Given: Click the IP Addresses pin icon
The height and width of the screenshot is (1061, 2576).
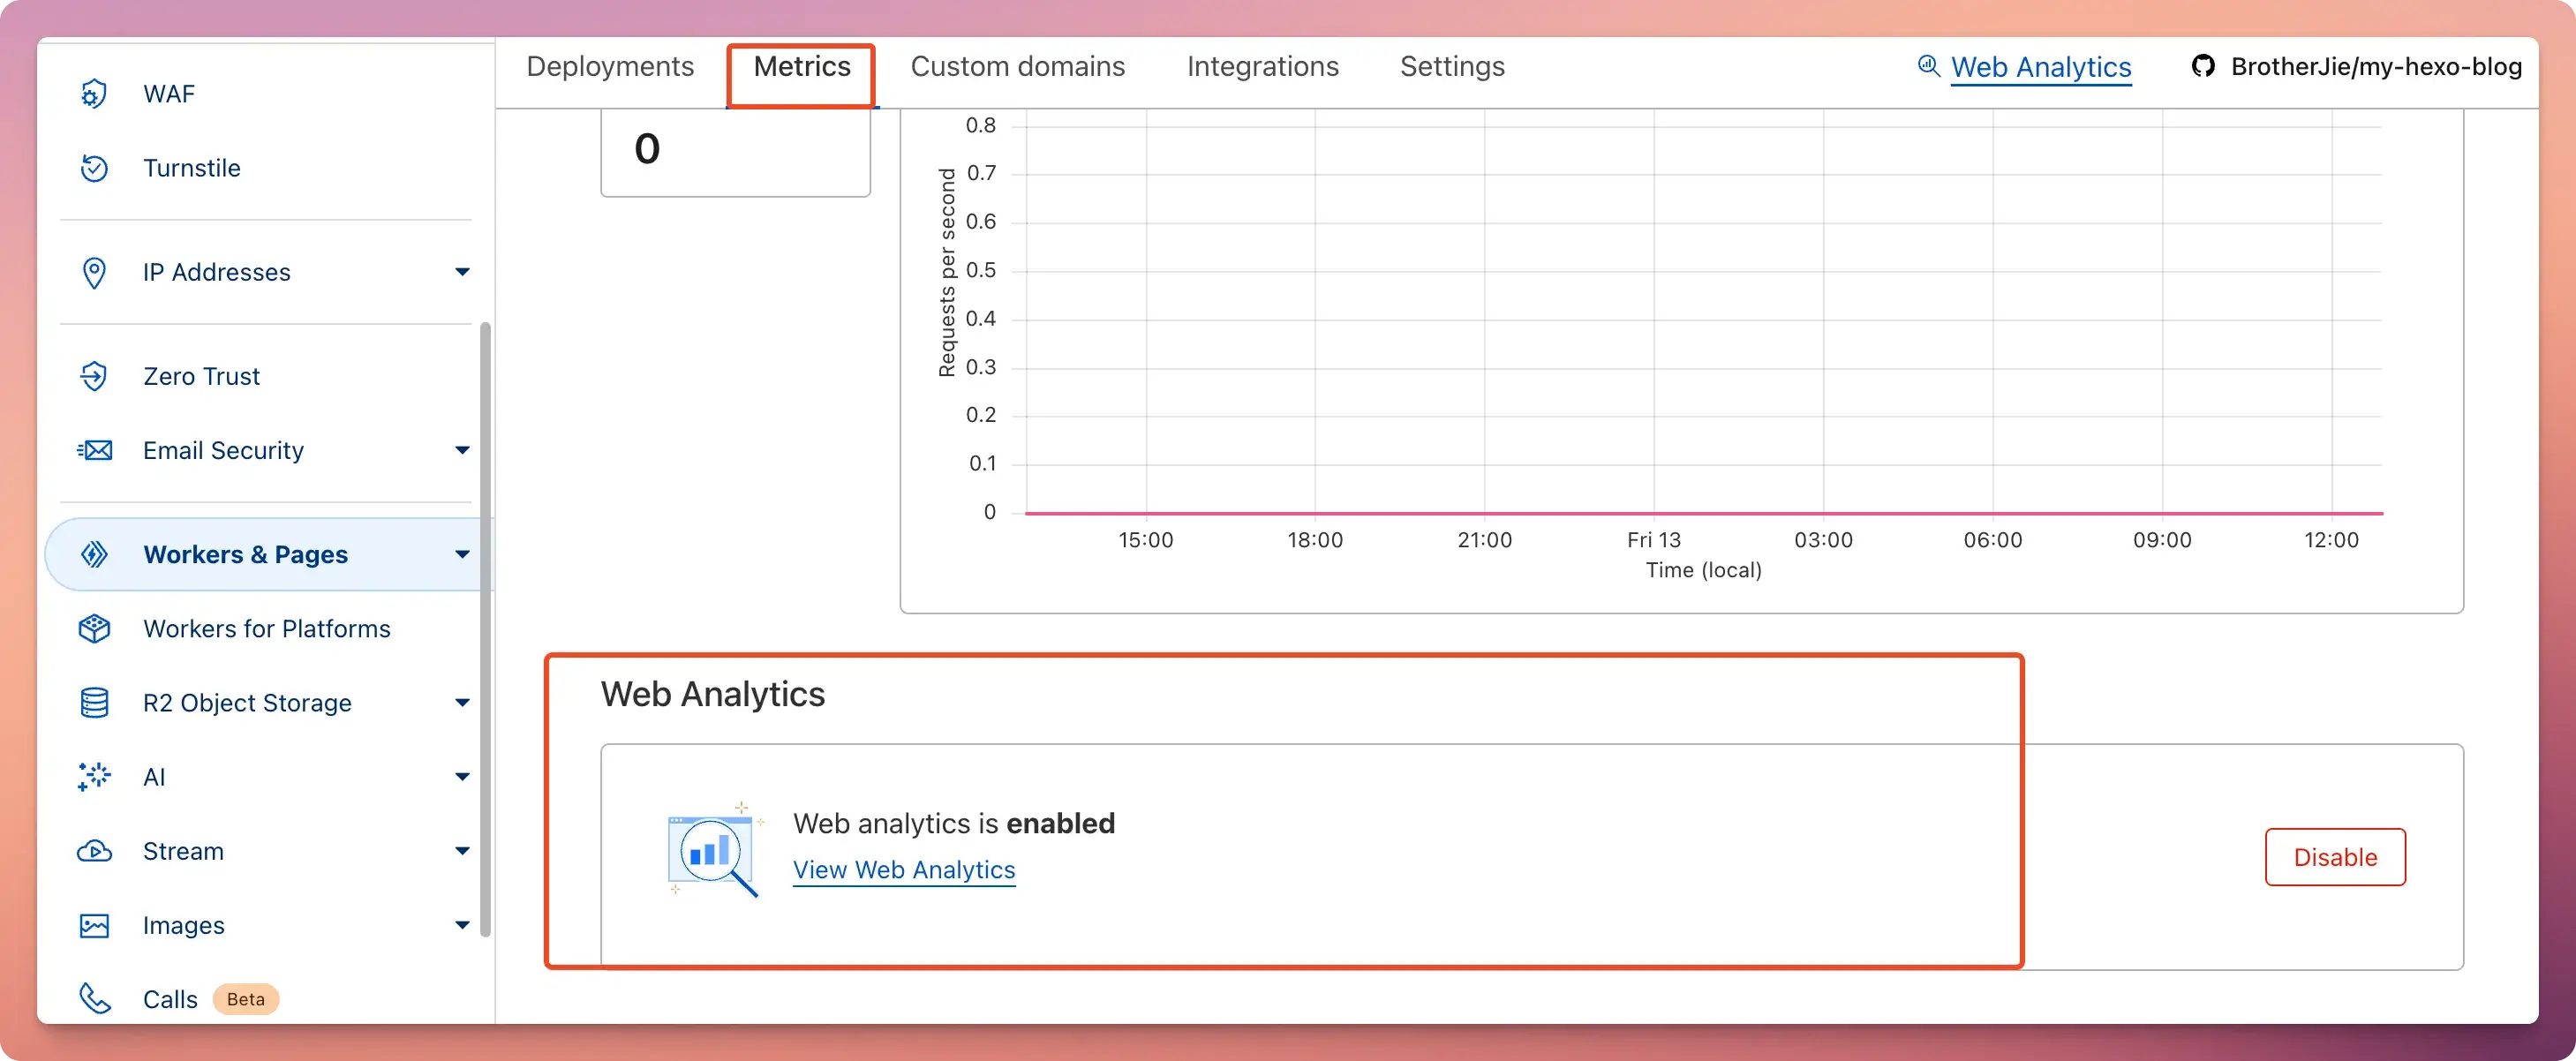Looking at the screenshot, I should 94,272.
